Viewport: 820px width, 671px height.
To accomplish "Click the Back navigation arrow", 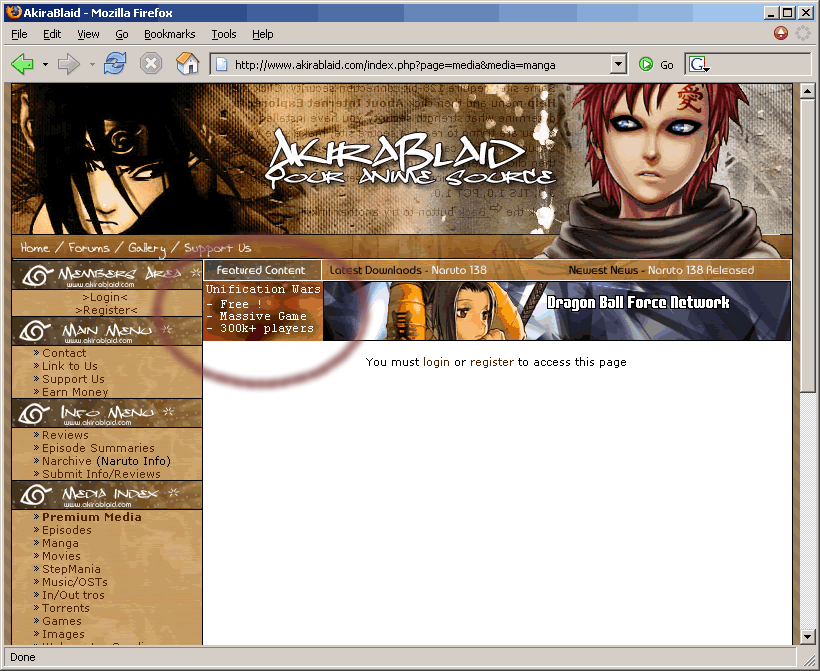I will 22,64.
